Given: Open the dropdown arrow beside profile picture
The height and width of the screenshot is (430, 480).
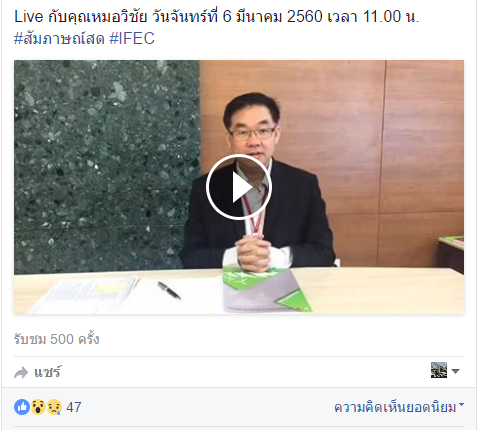Looking at the screenshot, I should pos(455,371).
